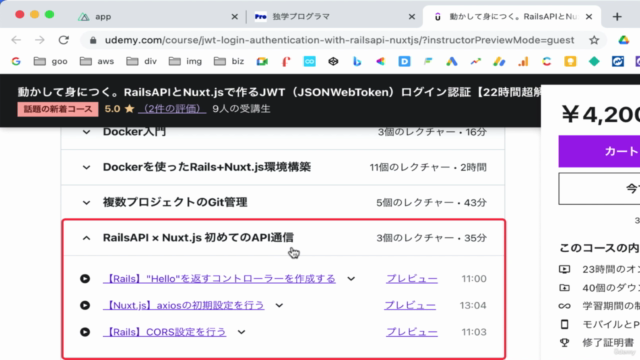Open the 【Nuxt.js】axiosの初期設定を行う lecture link
640x360 pixels.
pos(184,305)
